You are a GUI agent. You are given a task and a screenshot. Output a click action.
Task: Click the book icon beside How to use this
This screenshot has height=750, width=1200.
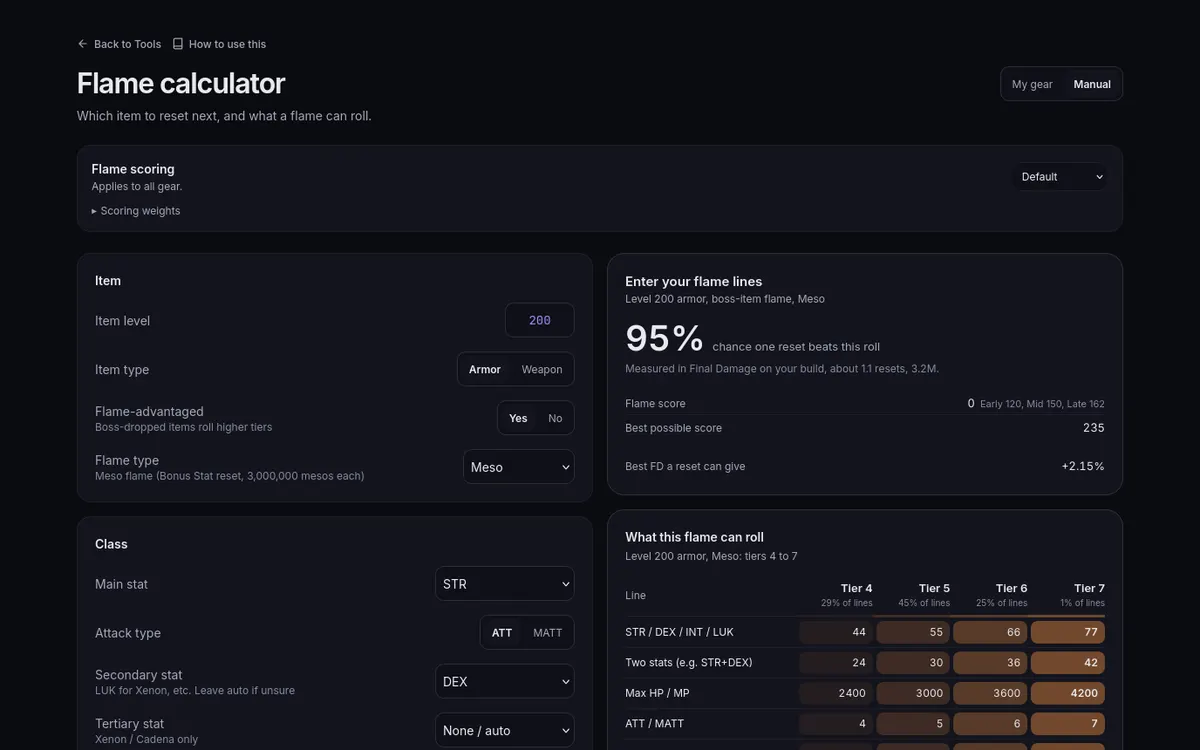[x=178, y=44]
